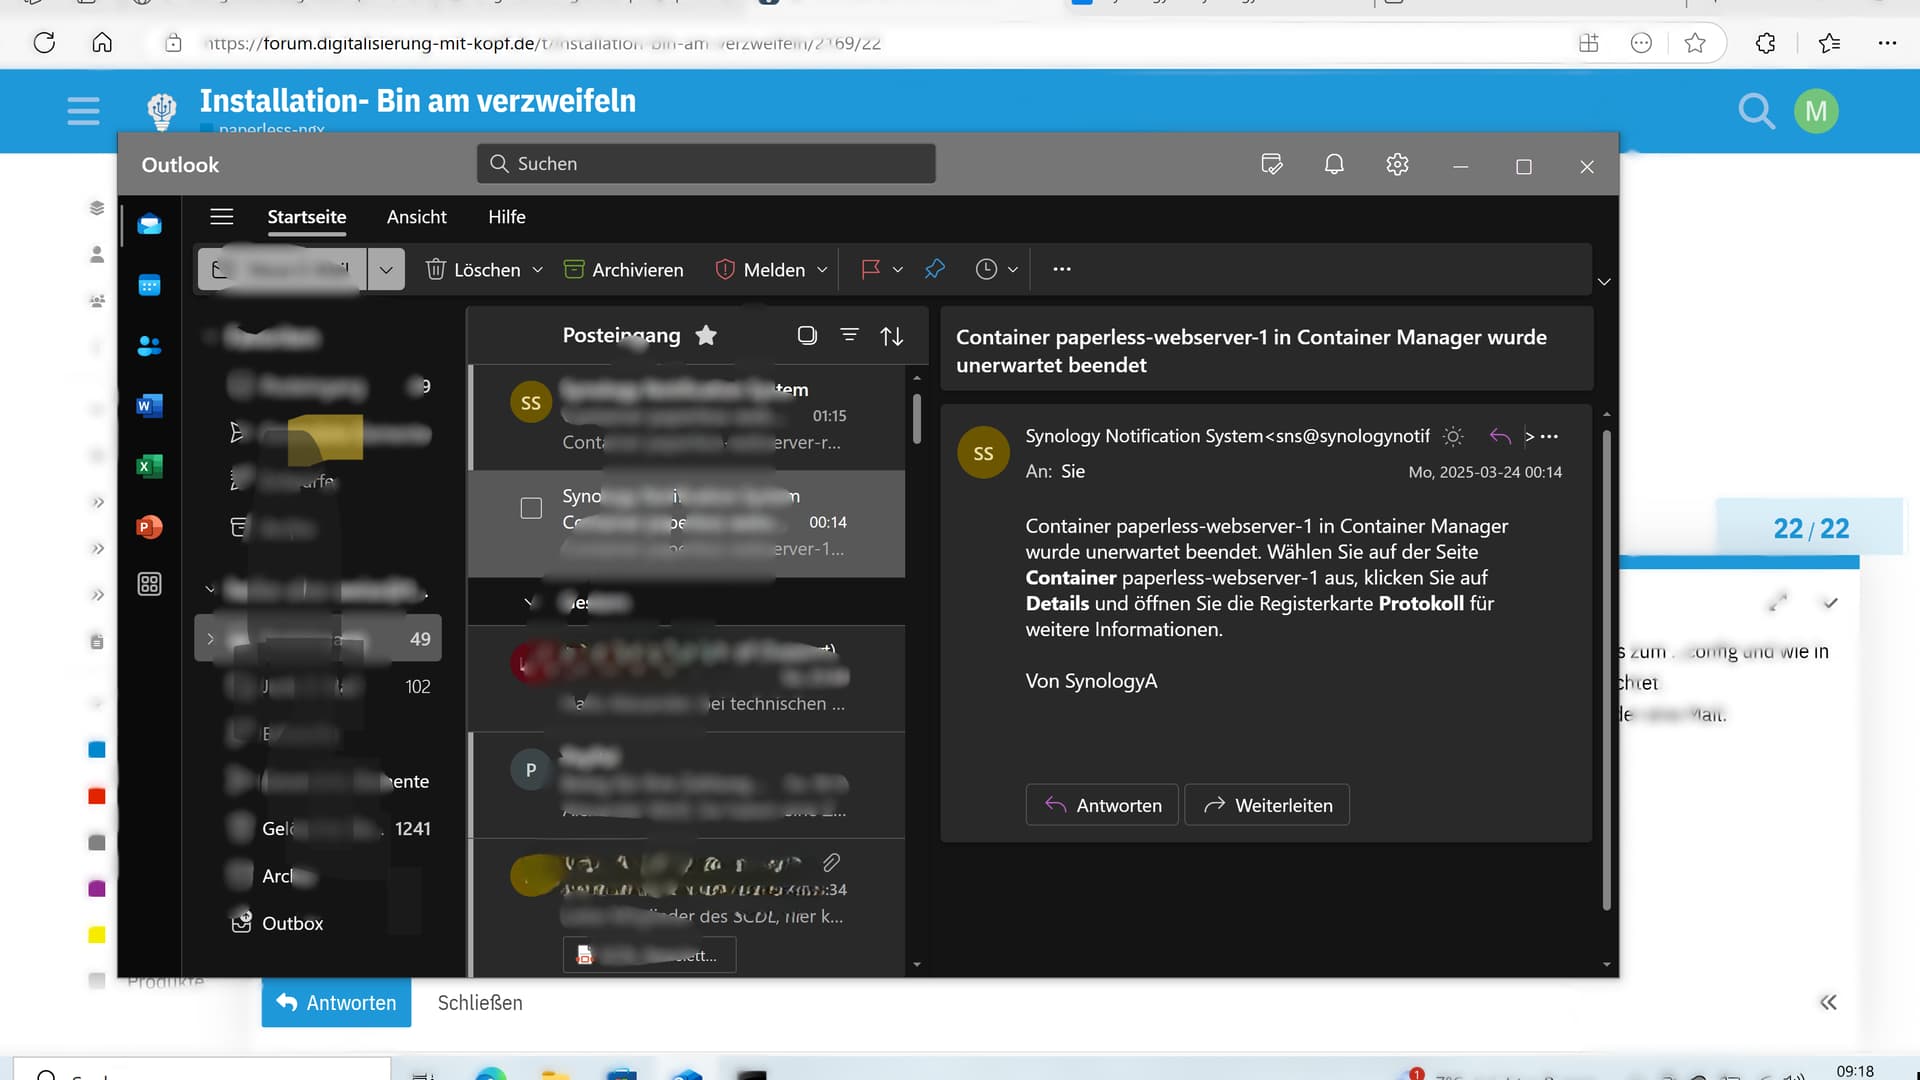Collapse the account folder tree chevron
Screen dimensions: 1920x1080
coord(210,590)
